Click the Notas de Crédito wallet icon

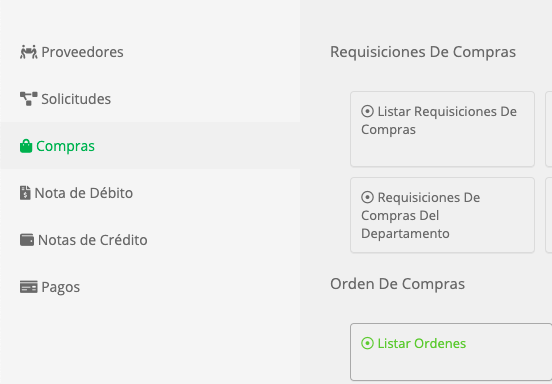click(x=27, y=240)
